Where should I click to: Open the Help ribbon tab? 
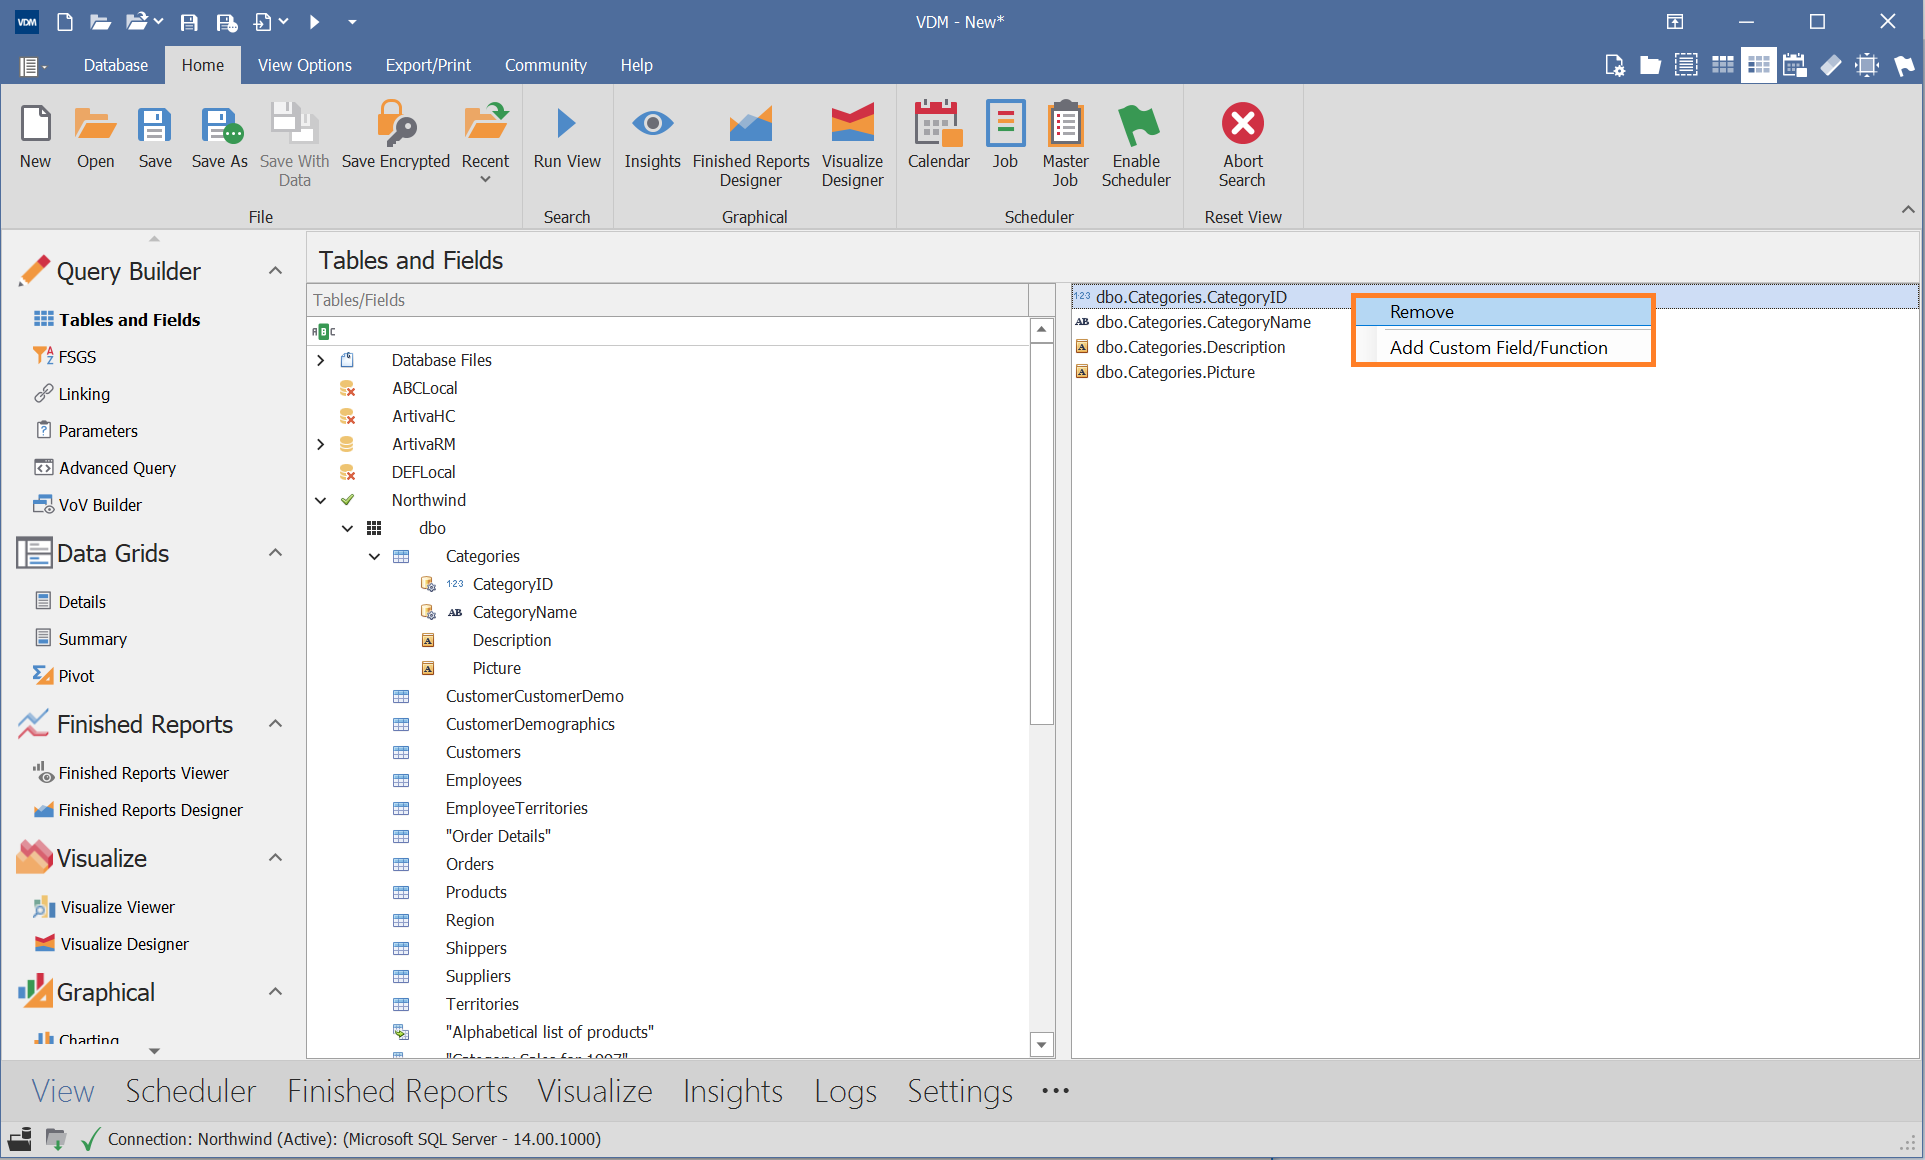point(636,65)
